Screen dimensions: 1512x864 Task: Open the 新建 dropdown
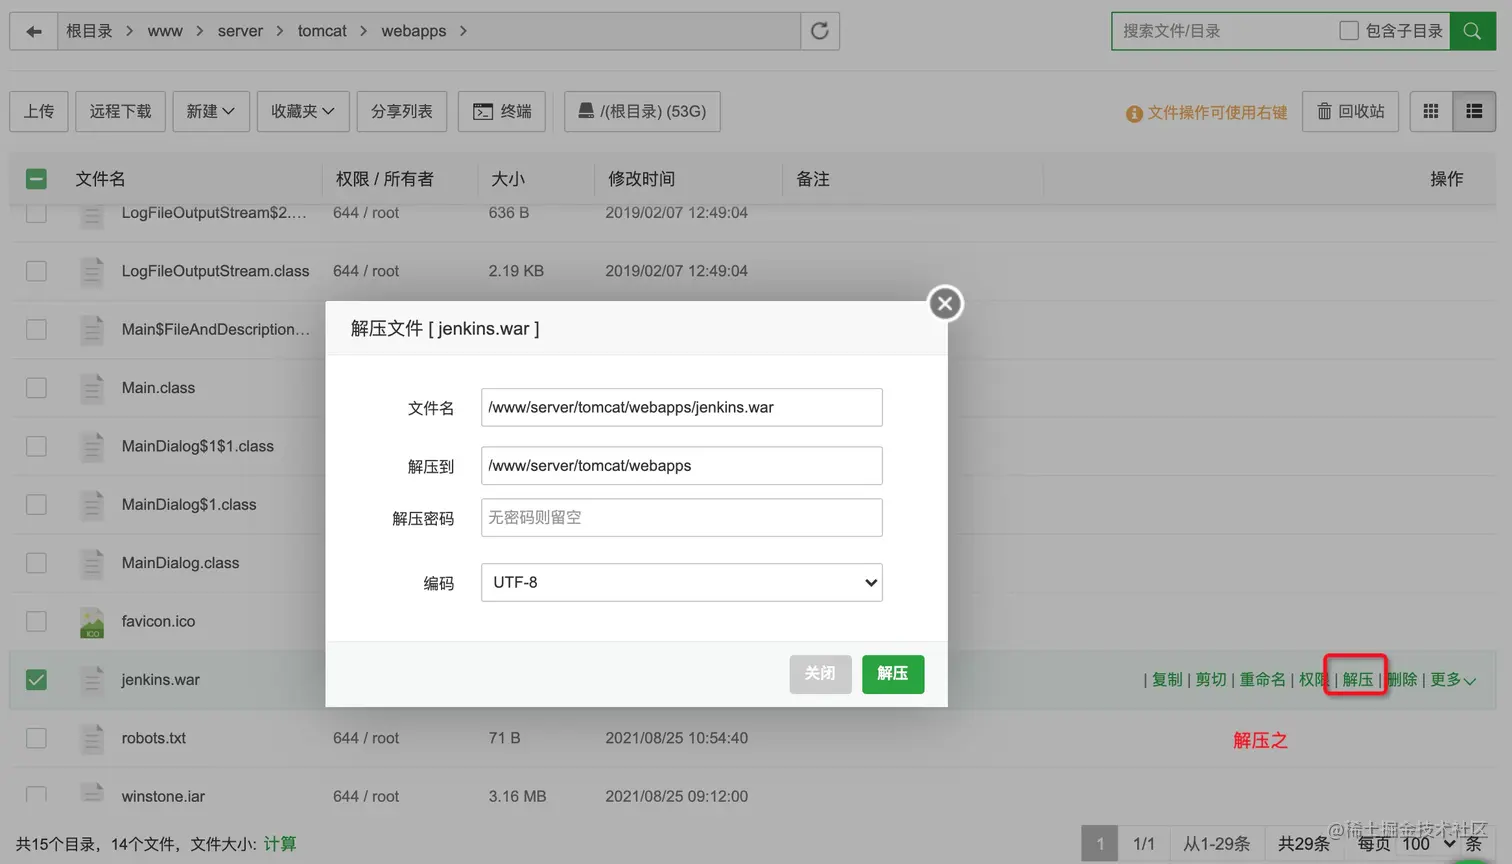(x=210, y=111)
